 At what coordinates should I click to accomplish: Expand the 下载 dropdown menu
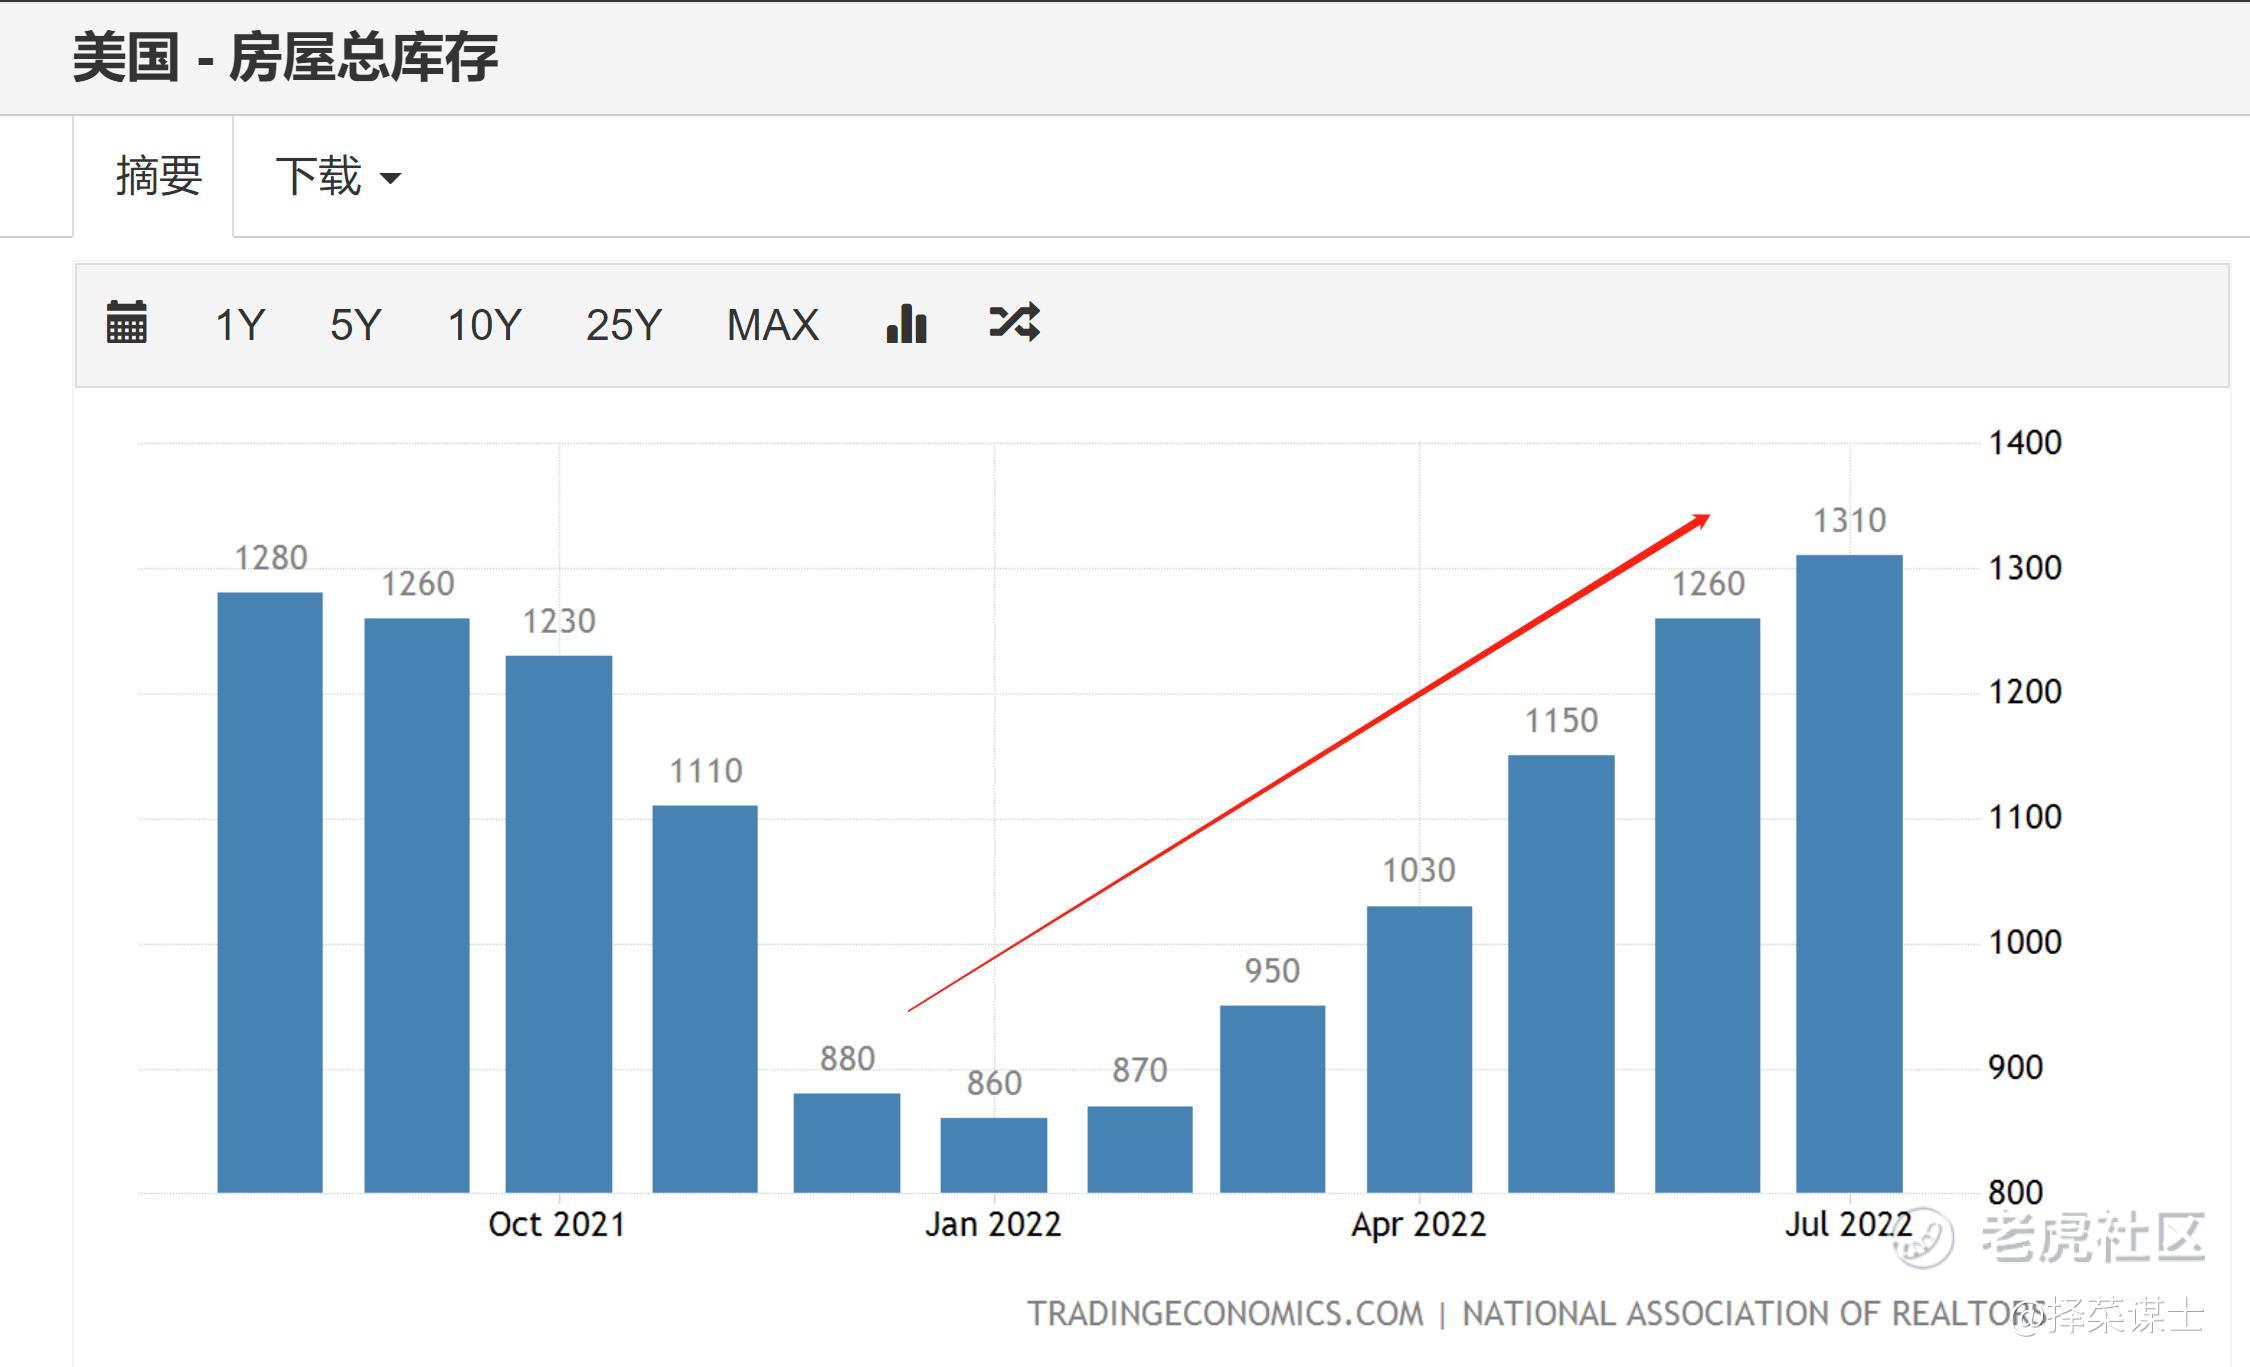(x=337, y=177)
